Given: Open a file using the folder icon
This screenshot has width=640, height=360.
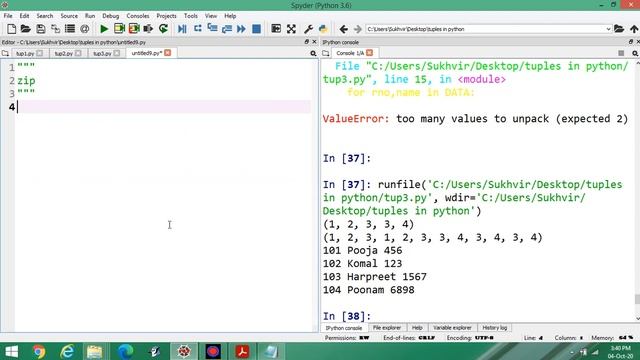Looking at the screenshot, I should 26,29.
